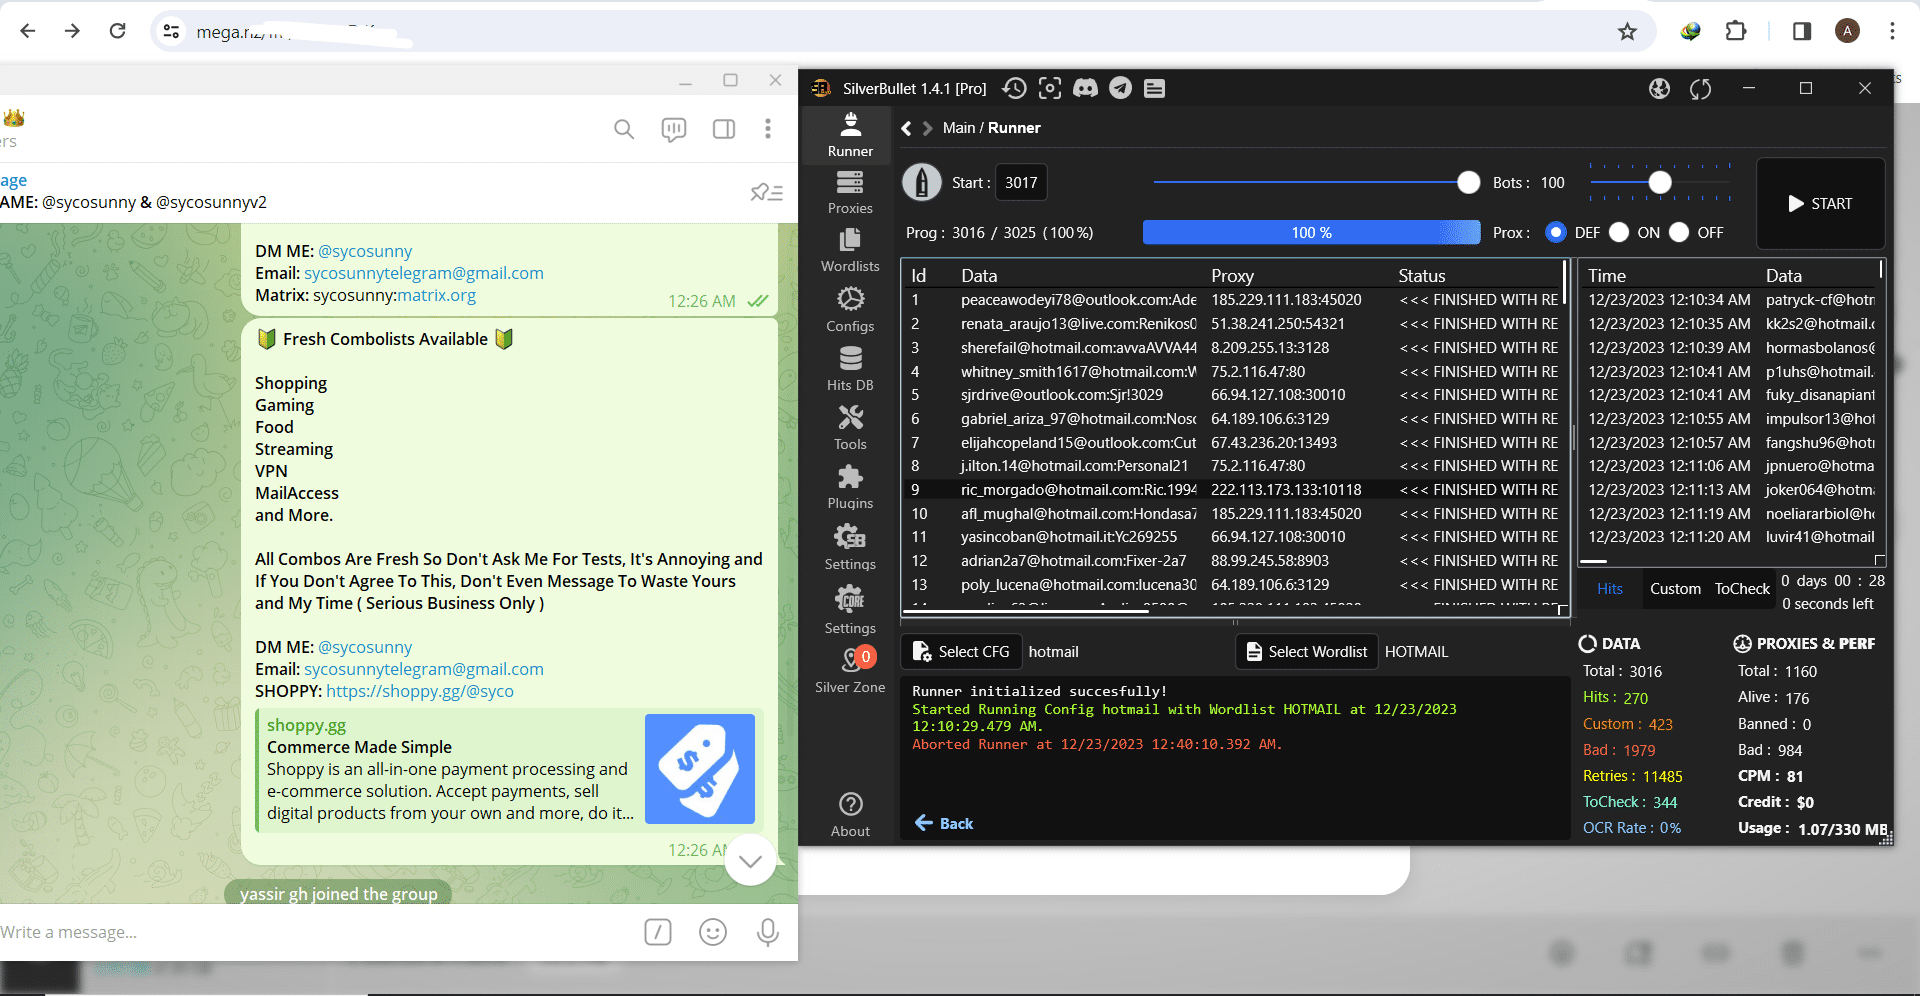This screenshot has width=1920, height=996.
Task: Reload the browser page
Action: [x=117, y=31]
